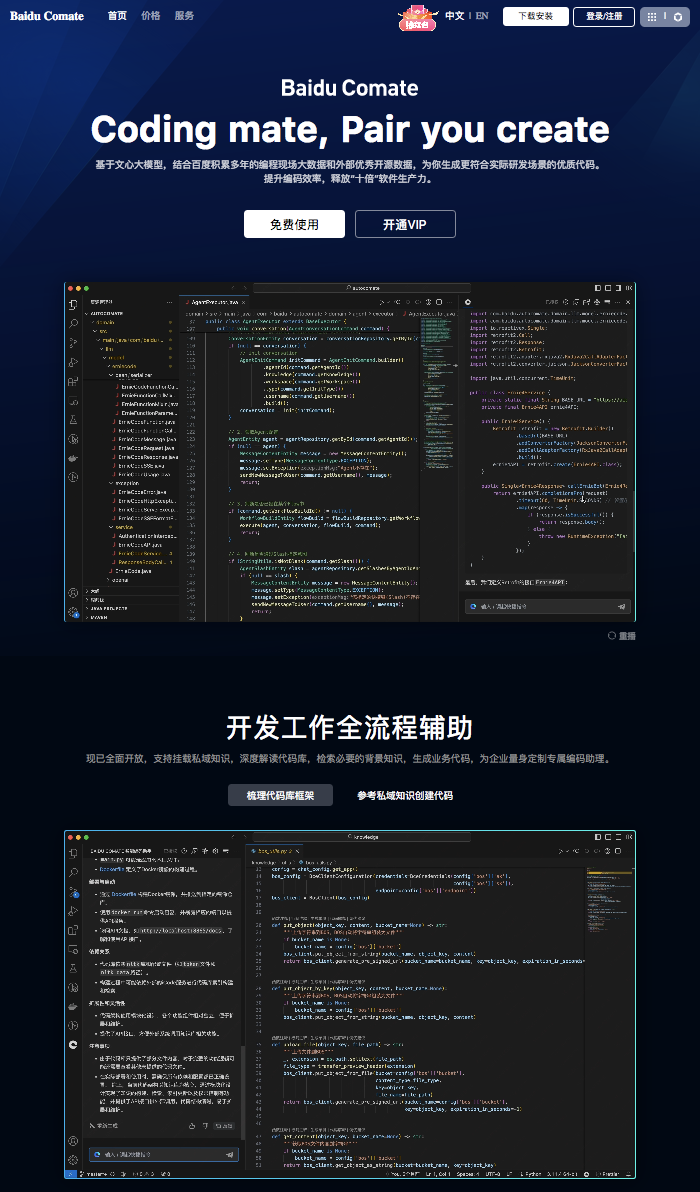700x1192 pixels.
Task: Click the 开通VIP button
Action: (x=405, y=224)
